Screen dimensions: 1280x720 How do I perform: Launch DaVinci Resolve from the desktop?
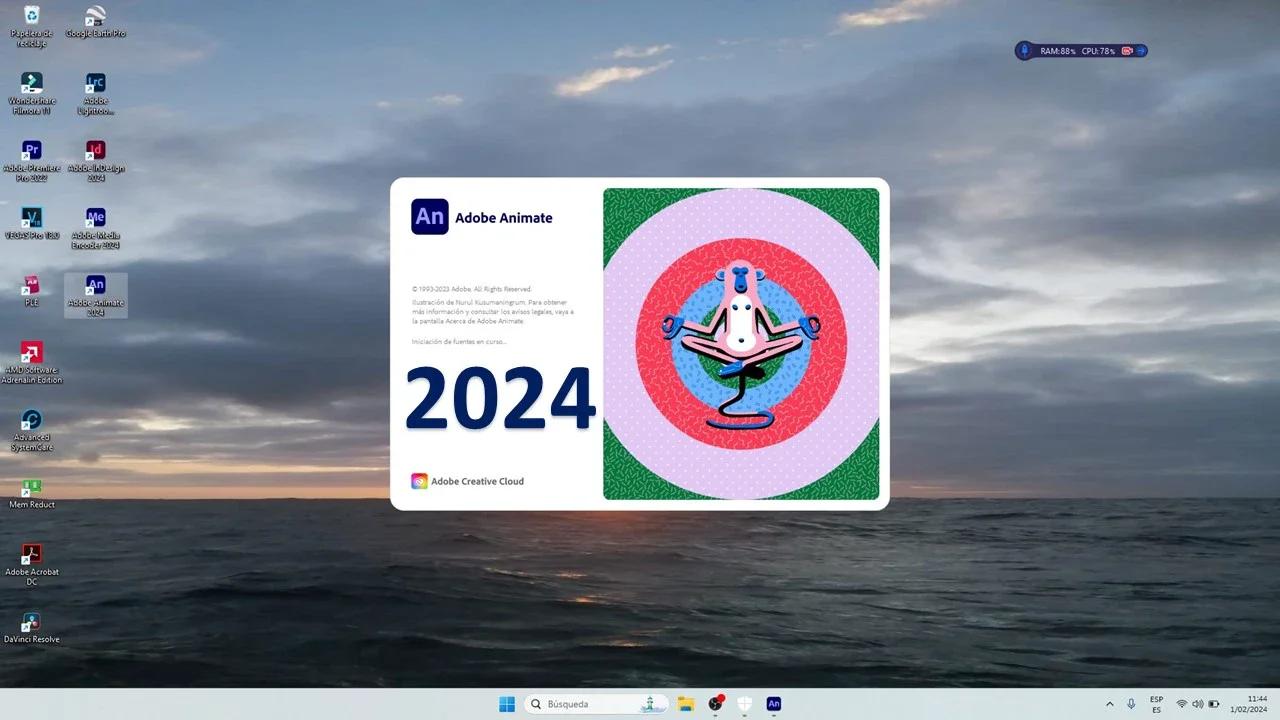[31, 622]
